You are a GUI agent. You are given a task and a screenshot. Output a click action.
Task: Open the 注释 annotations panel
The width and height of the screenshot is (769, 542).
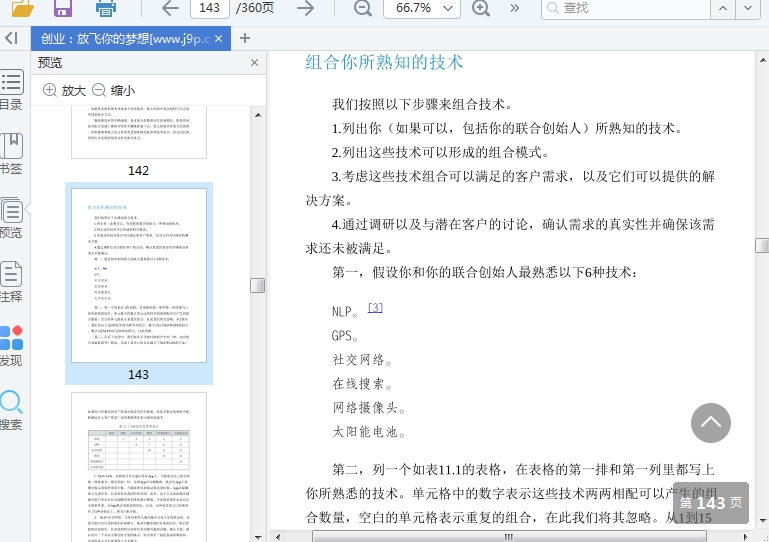(11, 282)
